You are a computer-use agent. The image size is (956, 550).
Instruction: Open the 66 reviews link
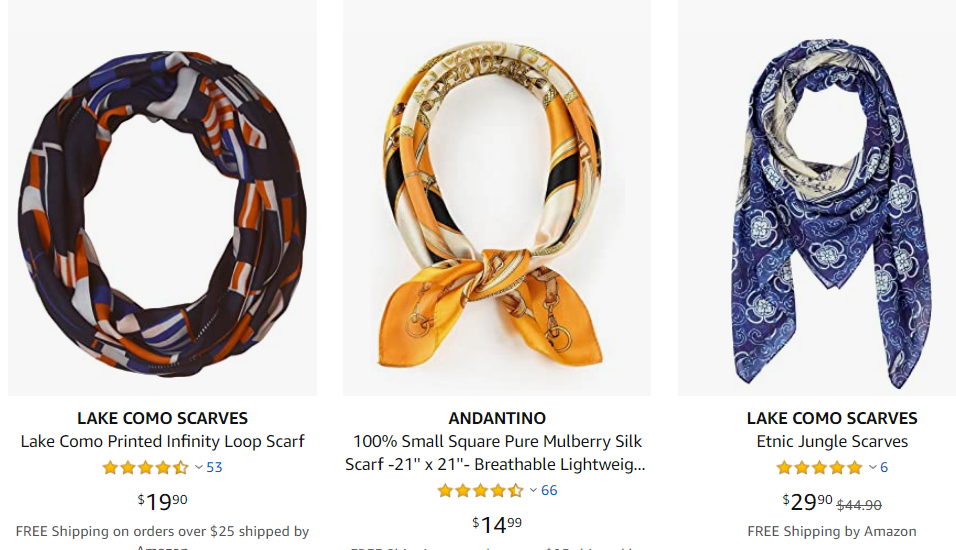tap(549, 491)
